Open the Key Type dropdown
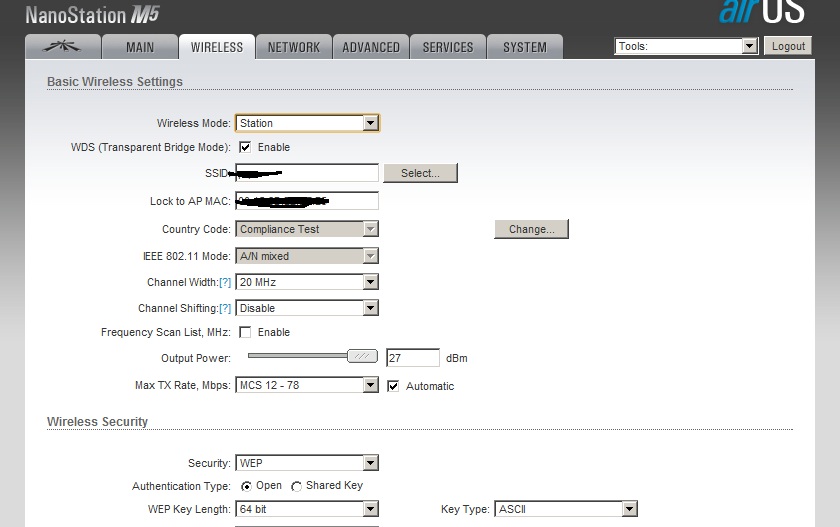Screen dimensions: 840x527 click(x=566, y=509)
